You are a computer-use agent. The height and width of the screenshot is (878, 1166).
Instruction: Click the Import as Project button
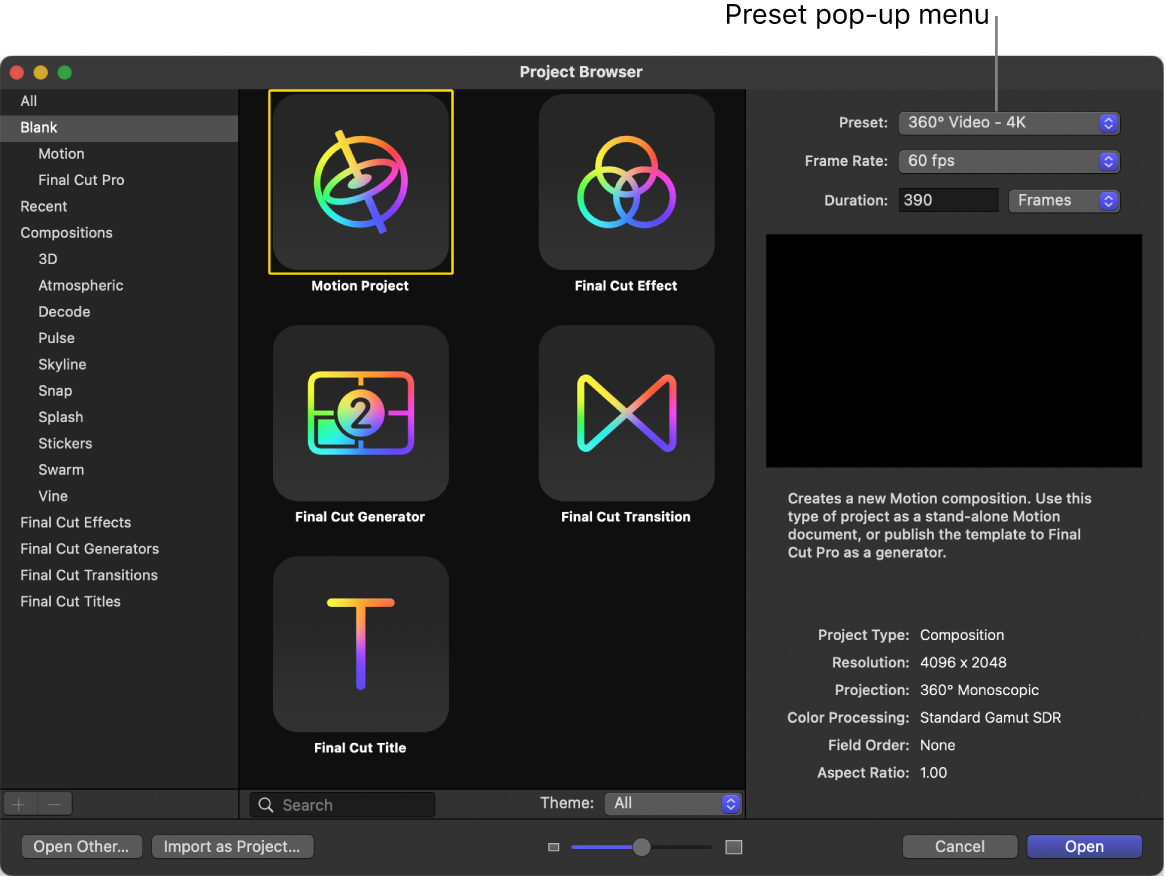click(x=232, y=846)
